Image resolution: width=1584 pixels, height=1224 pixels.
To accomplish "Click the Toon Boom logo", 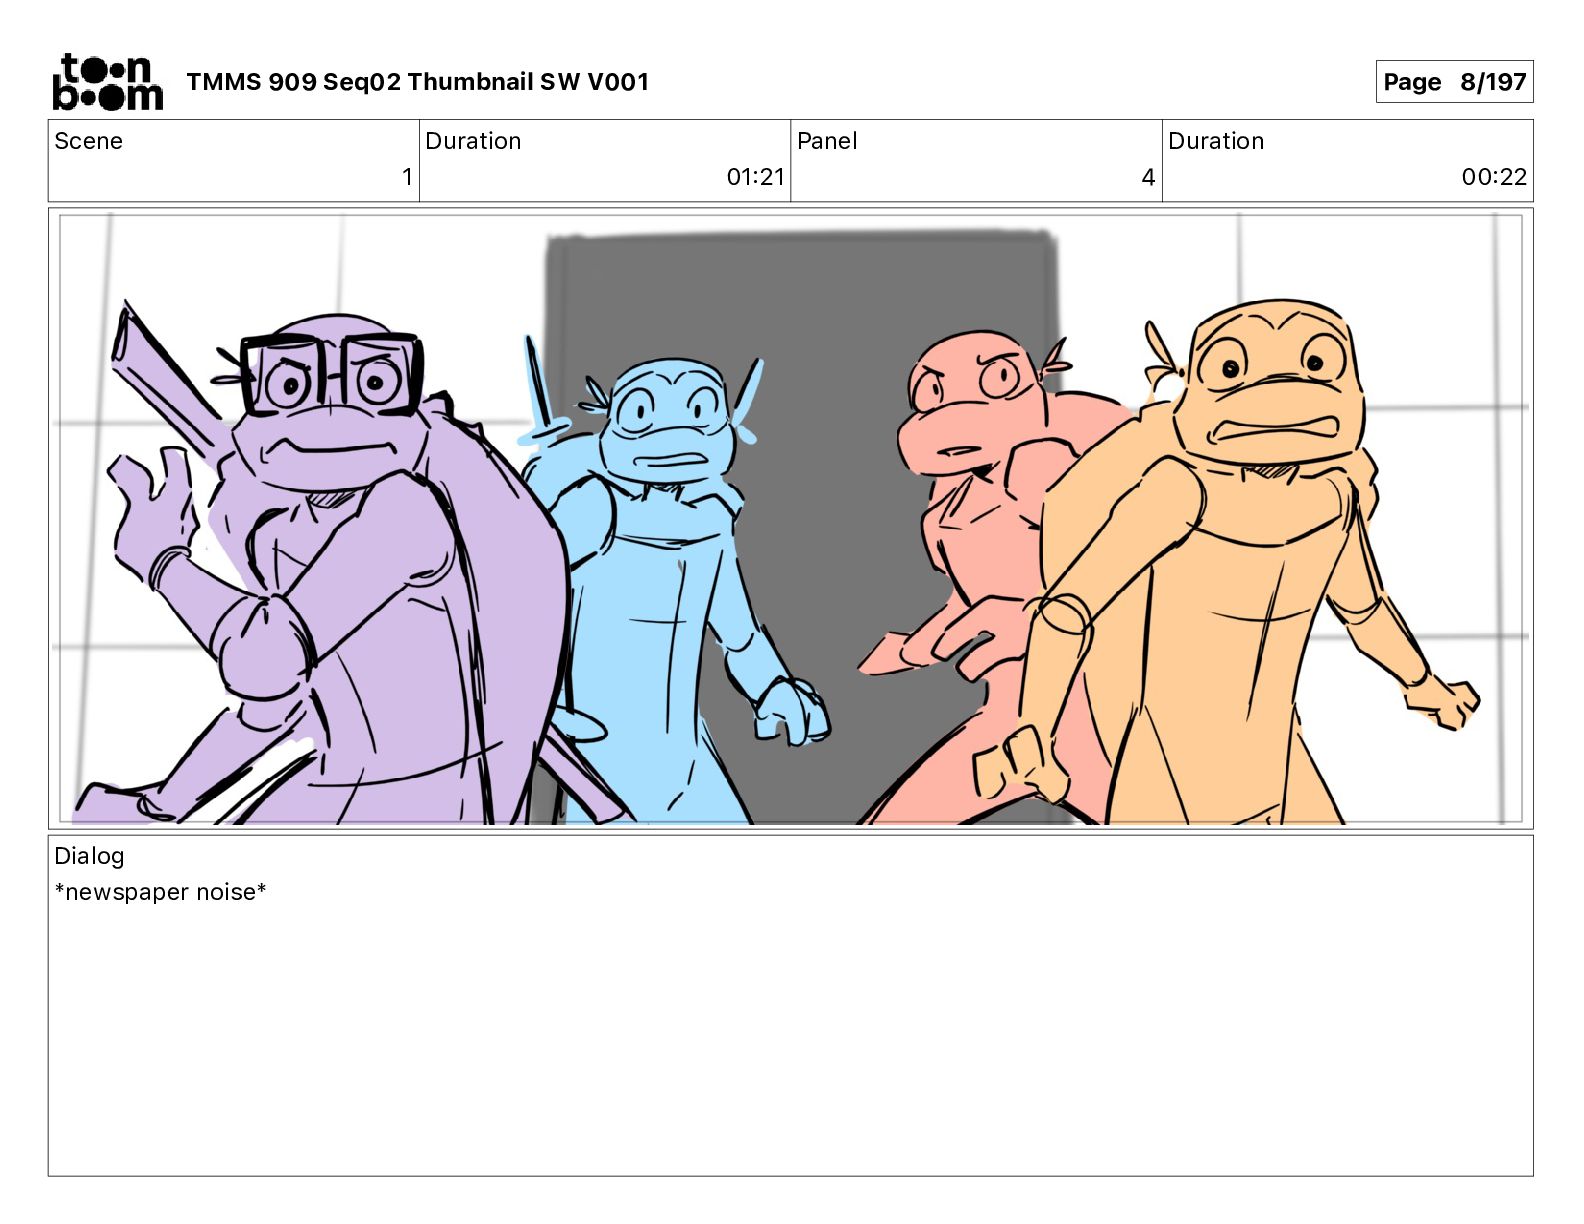I will (x=107, y=82).
